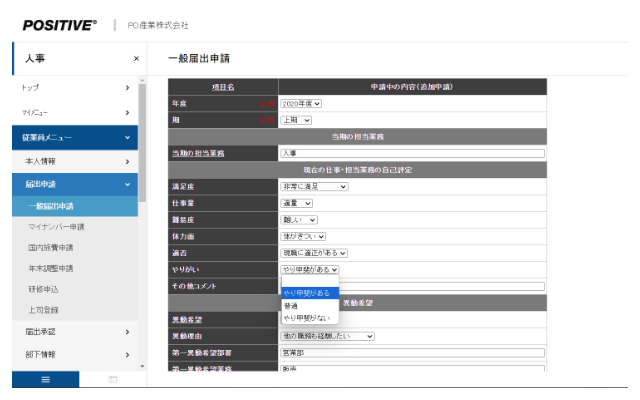Viewport: 640px width, 400px height.
Task: Click the sidebar scrollbar down arrow
Action: click(x=142, y=366)
